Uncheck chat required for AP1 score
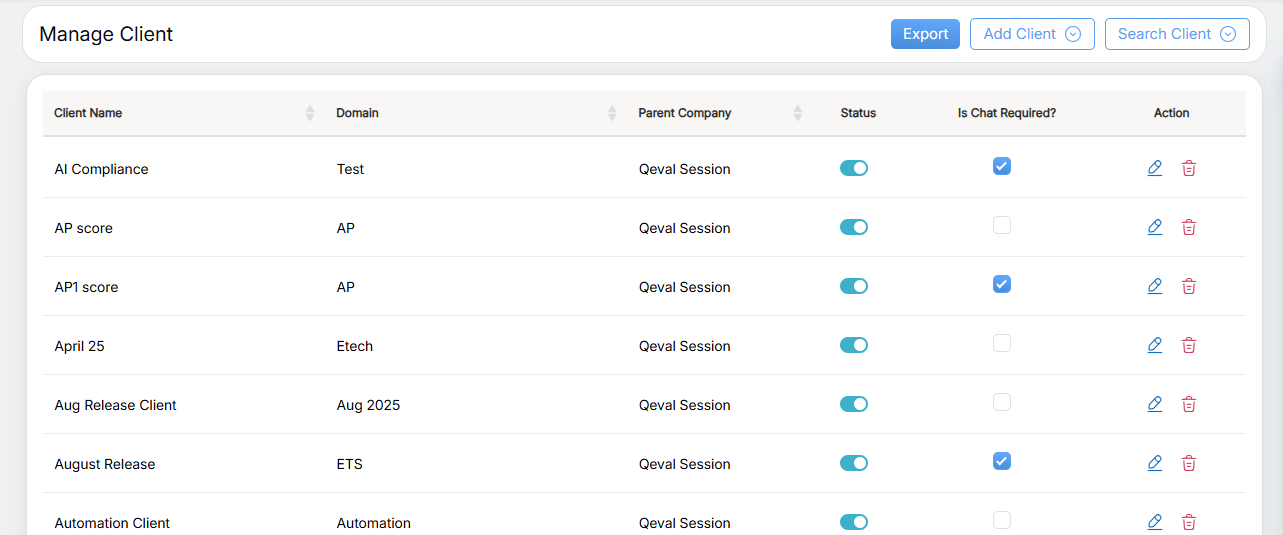The height and width of the screenshot is (535, 1283). point(1001,284)
